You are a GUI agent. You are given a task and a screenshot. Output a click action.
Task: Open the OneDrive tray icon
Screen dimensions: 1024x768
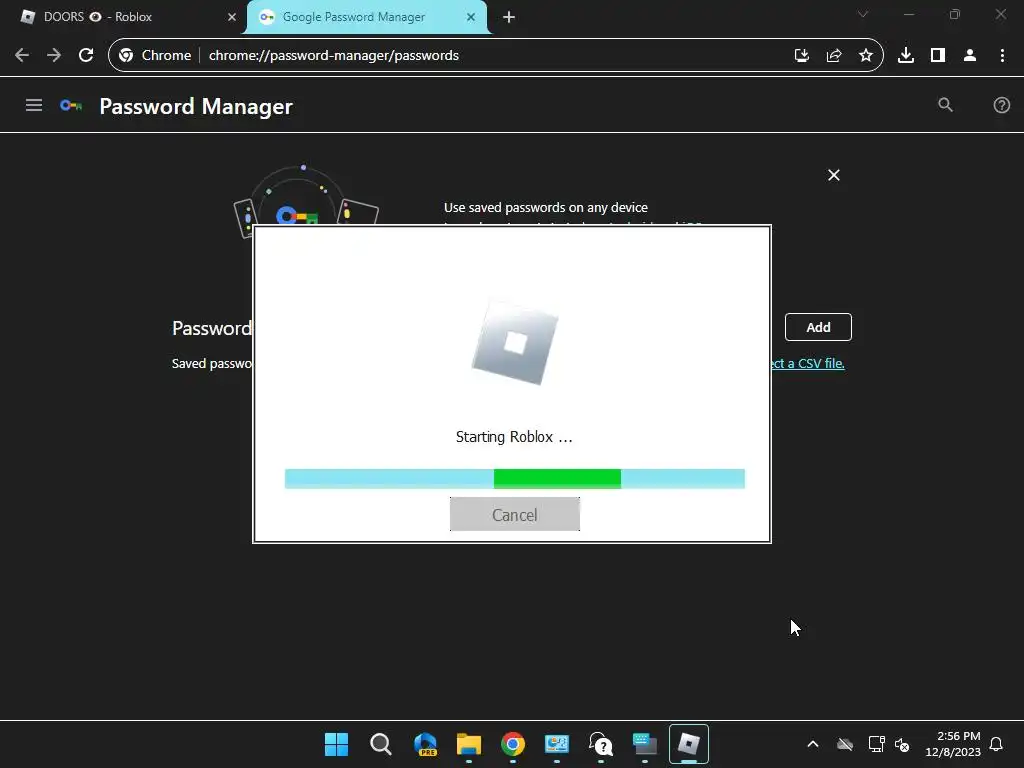(845, 744)
